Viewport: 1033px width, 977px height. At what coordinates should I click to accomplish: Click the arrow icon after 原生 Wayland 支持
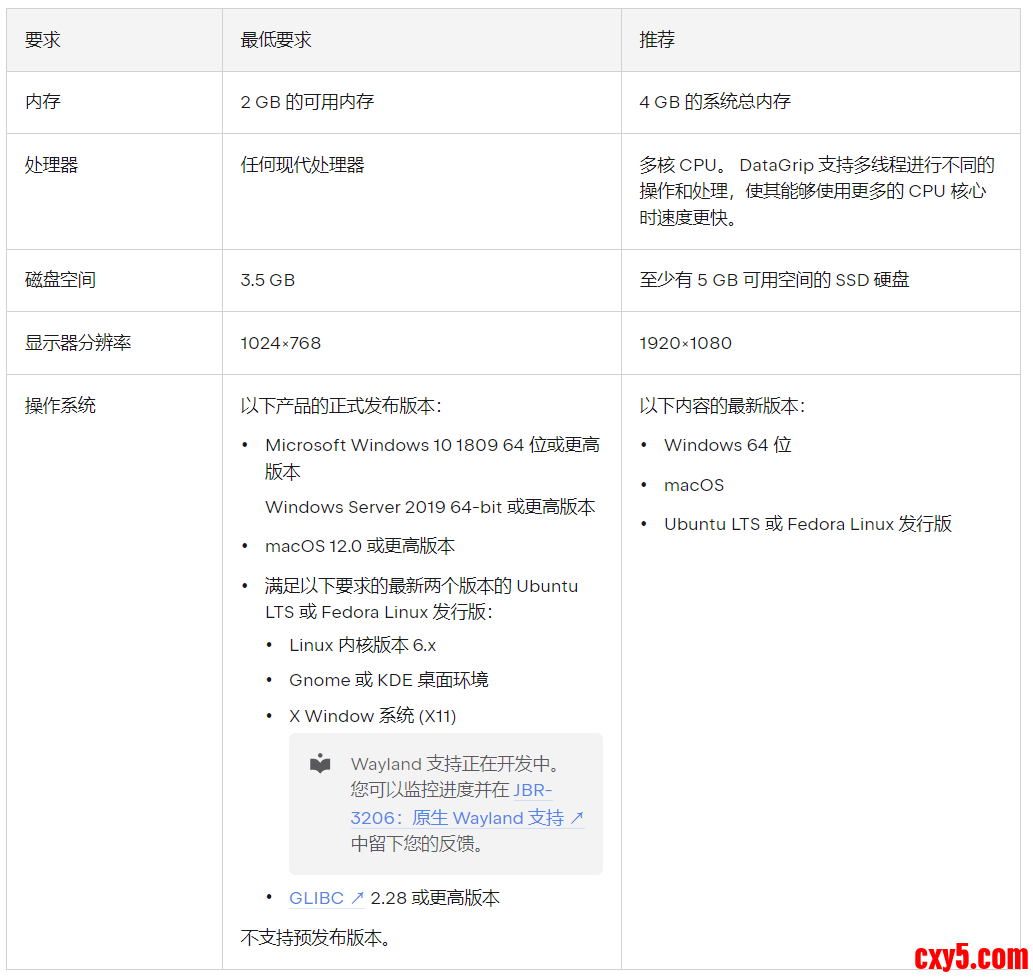(x=576, y=818)
